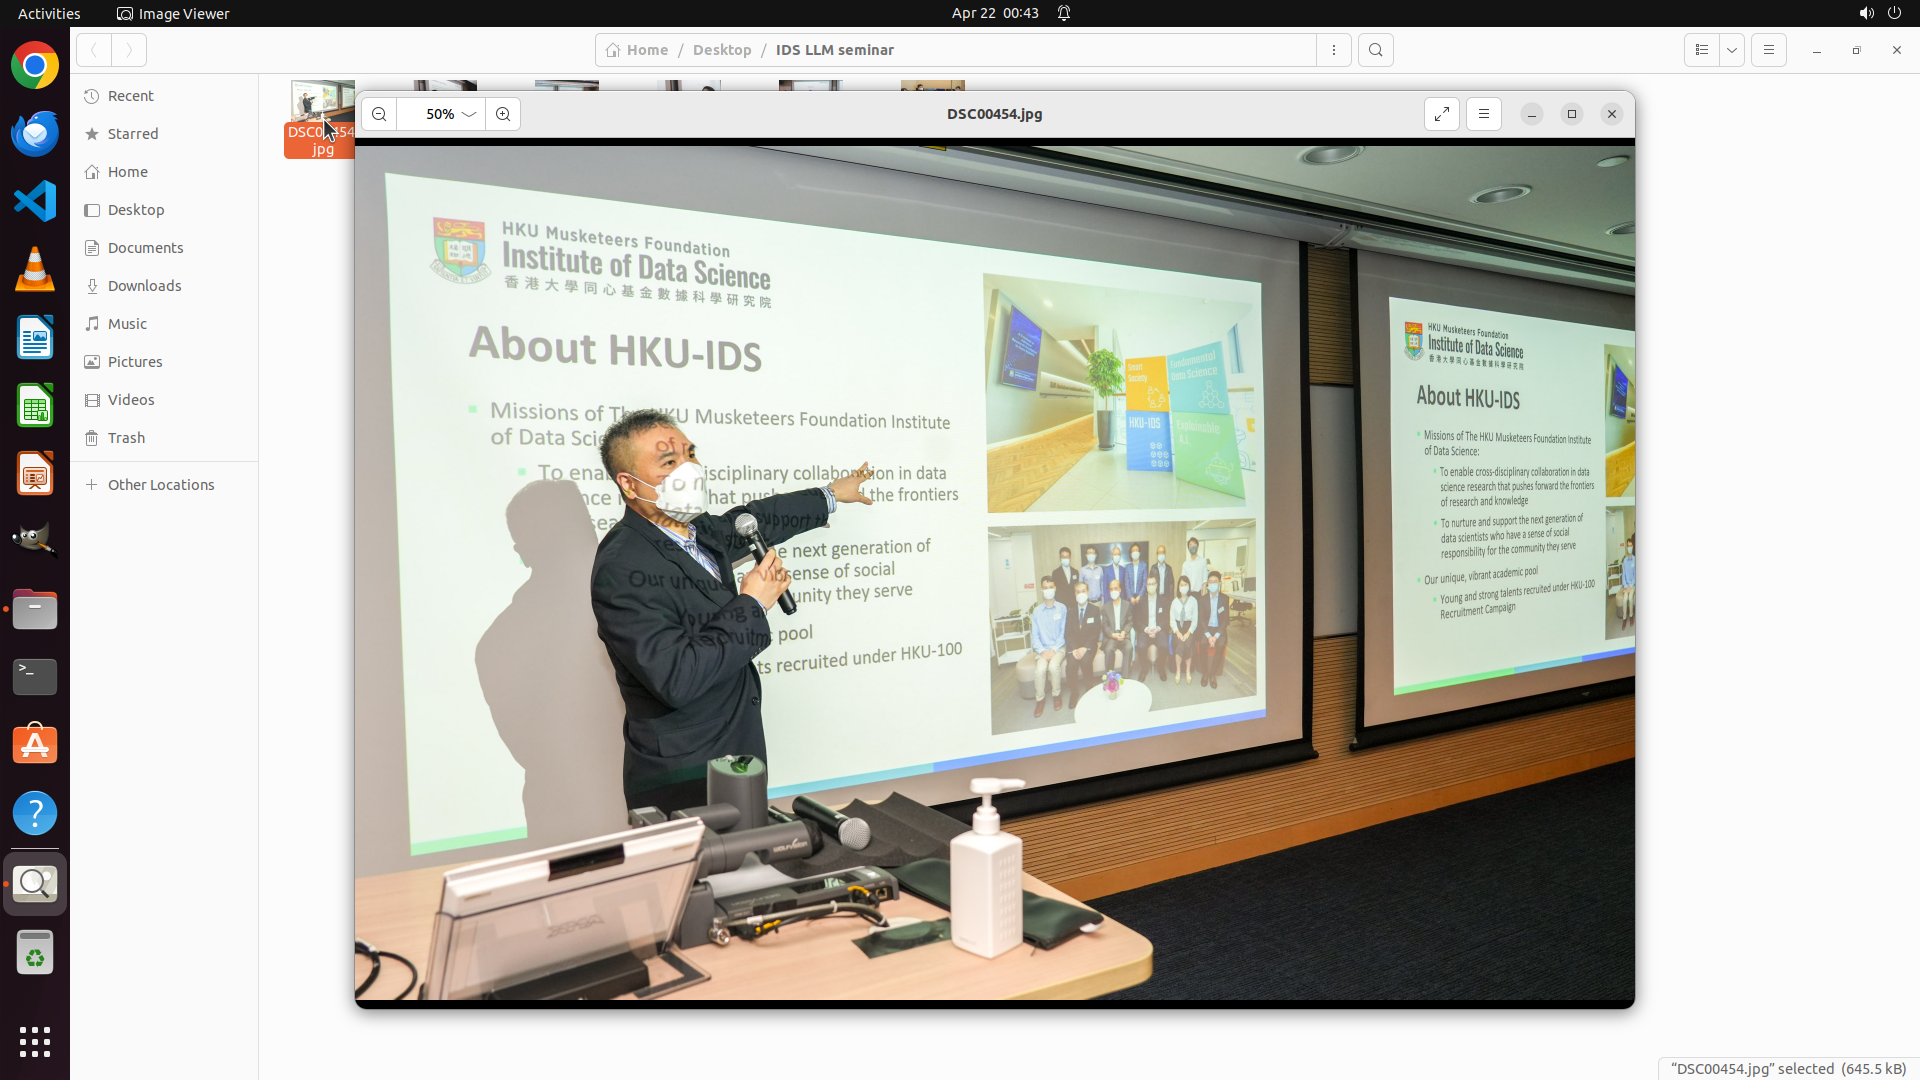This screenshot has width=1920, height=1080.
Task: Open the Image Viewer app menu
Action: pyautogui.click(x=173, y=13)
